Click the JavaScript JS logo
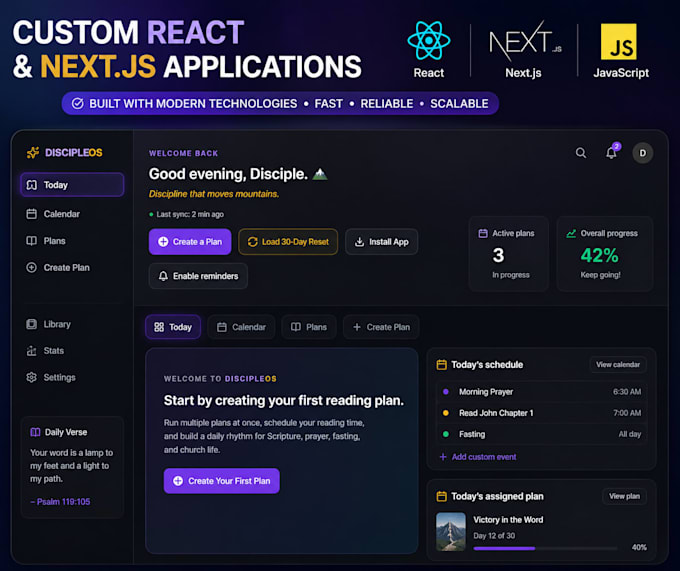This screenshot has width=680, height=571. 618,41
